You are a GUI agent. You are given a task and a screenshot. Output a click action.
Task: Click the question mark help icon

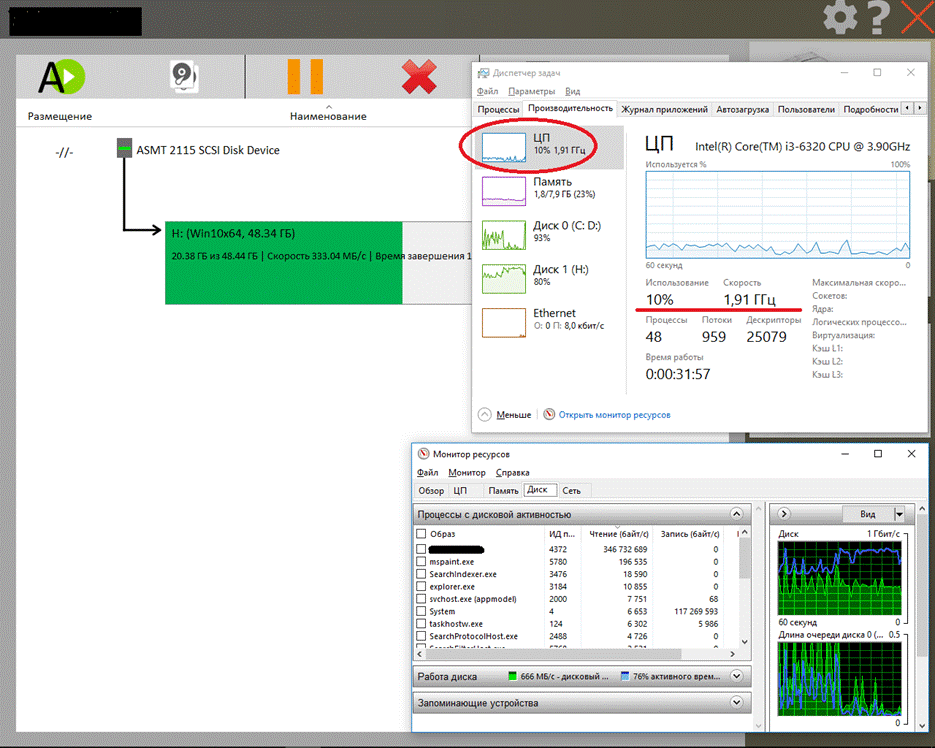(878, 17)
